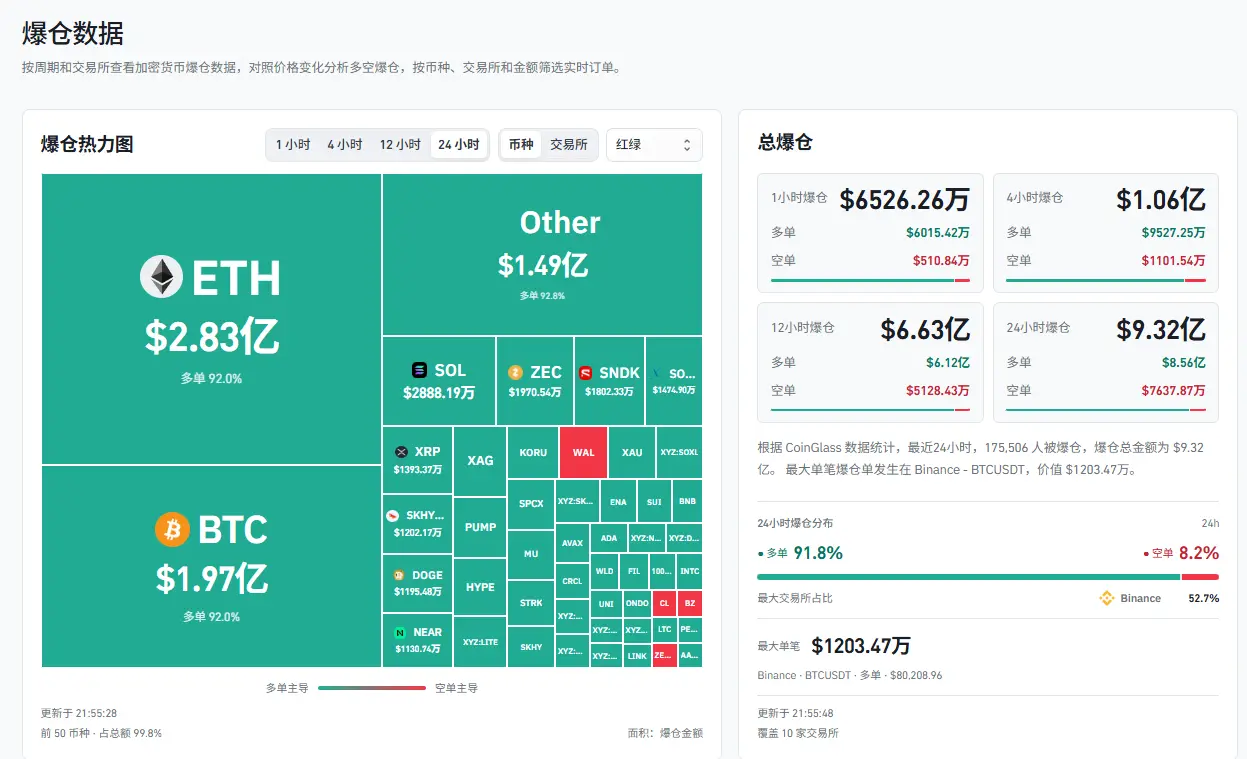Click the SPCX heatmap tile
The width and height of the screenshot is (1247, 759).
[531, 504]
